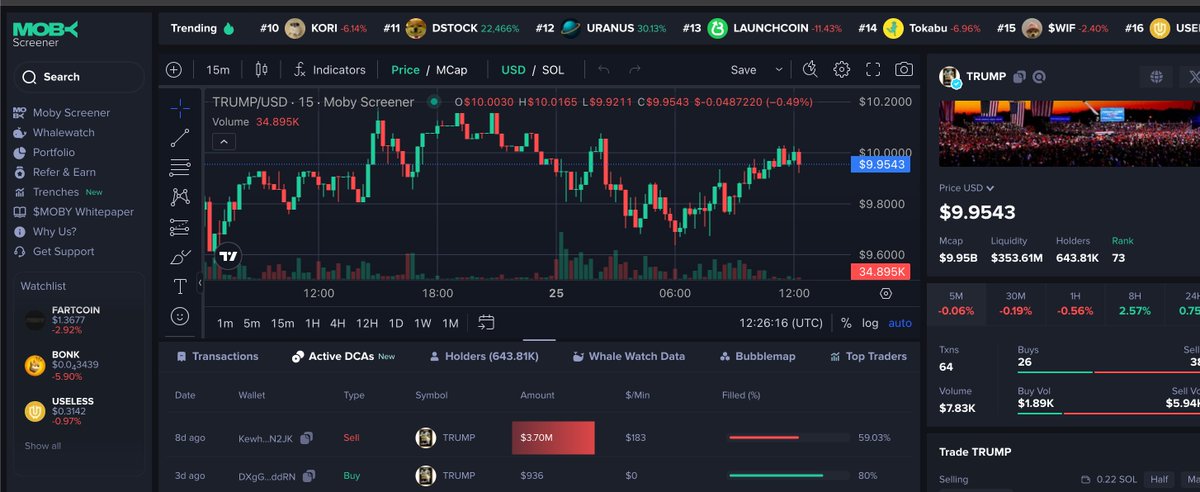
Task: Open price scale settings hexagon icon
Action: tap(885, 293)
